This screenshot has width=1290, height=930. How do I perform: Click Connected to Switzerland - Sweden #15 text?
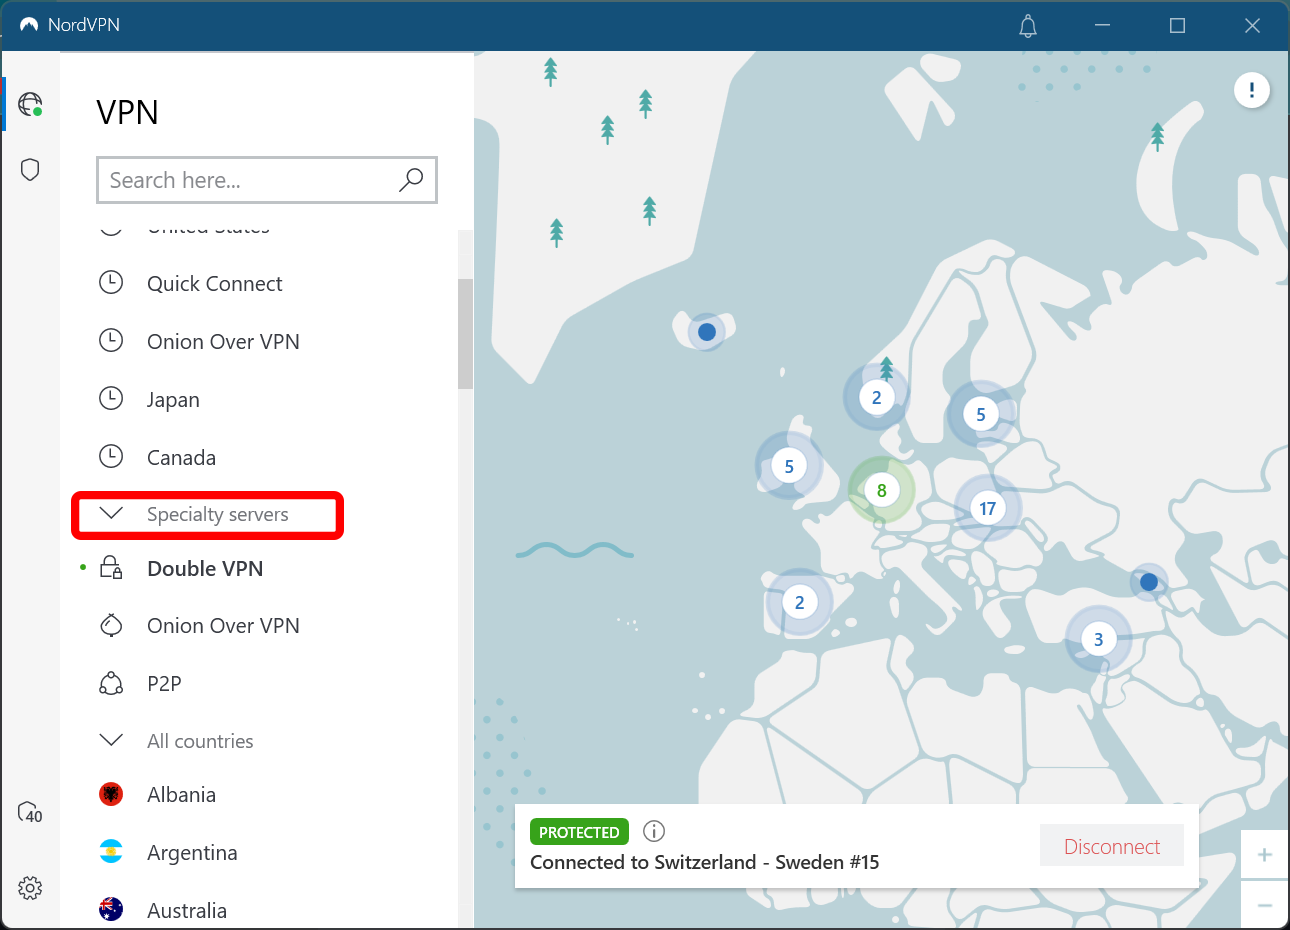tap(705, 862)
